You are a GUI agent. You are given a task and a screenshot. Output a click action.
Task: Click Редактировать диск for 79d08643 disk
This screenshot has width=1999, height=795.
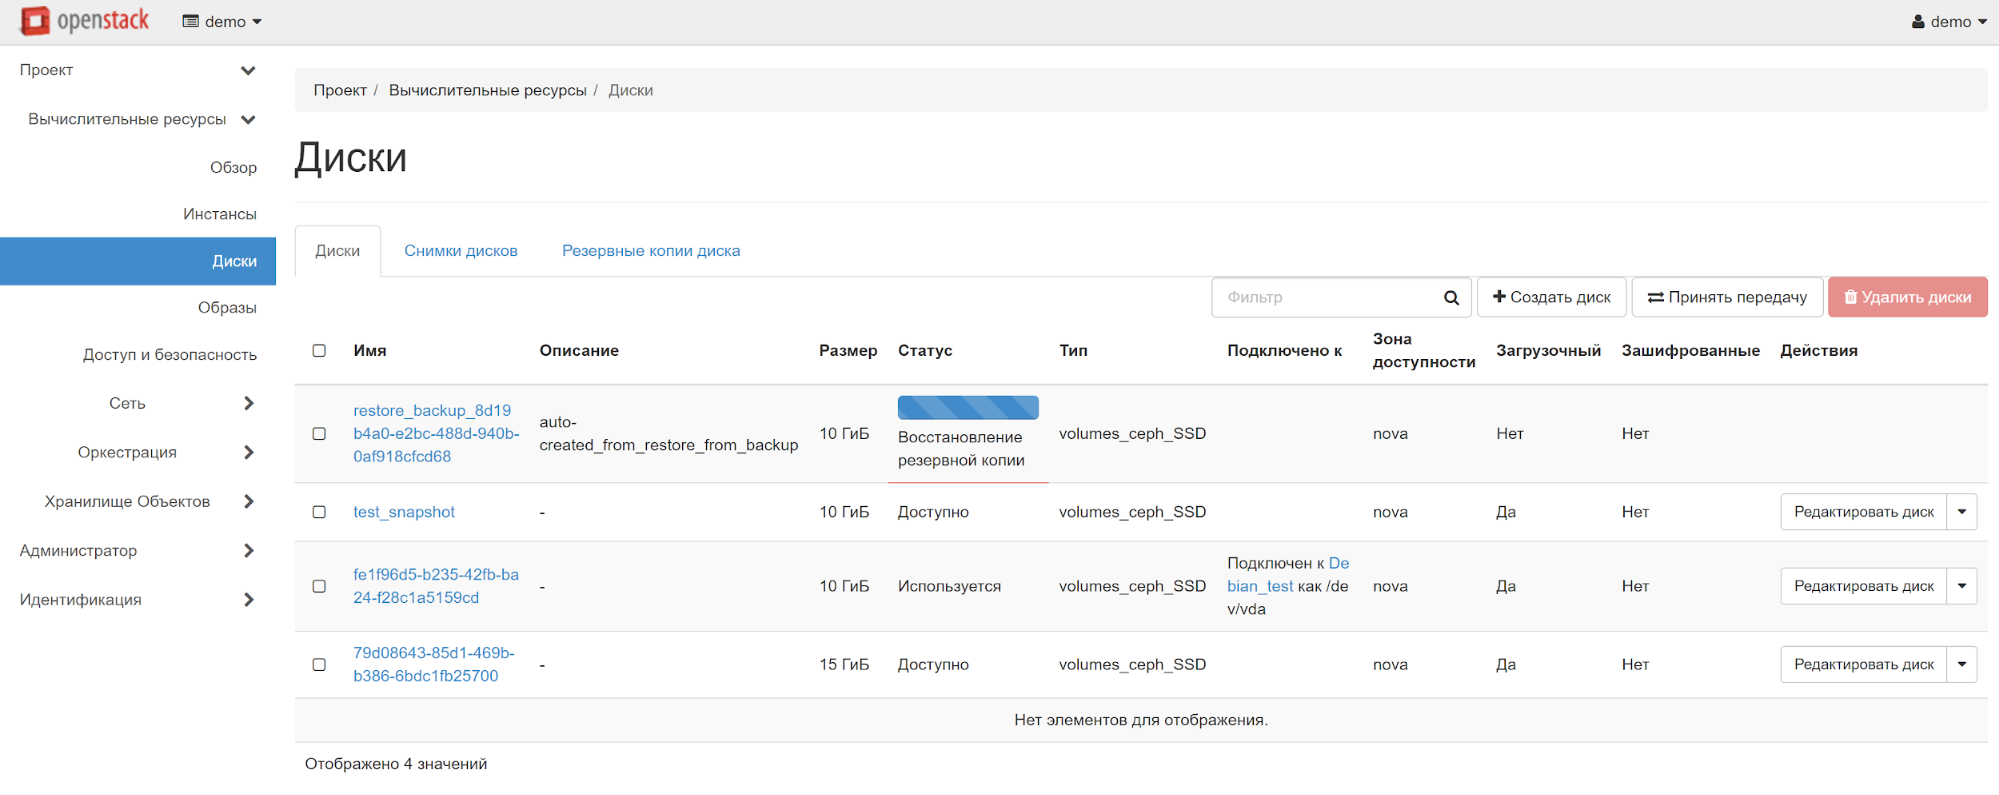pos(1864,664)
